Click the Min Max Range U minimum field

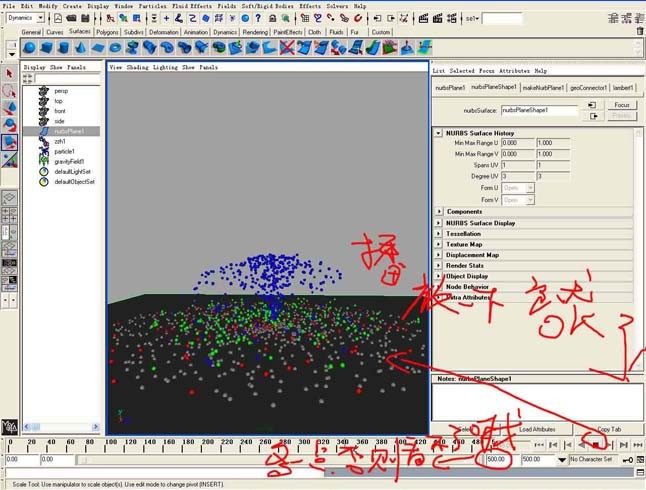point(517,143)
